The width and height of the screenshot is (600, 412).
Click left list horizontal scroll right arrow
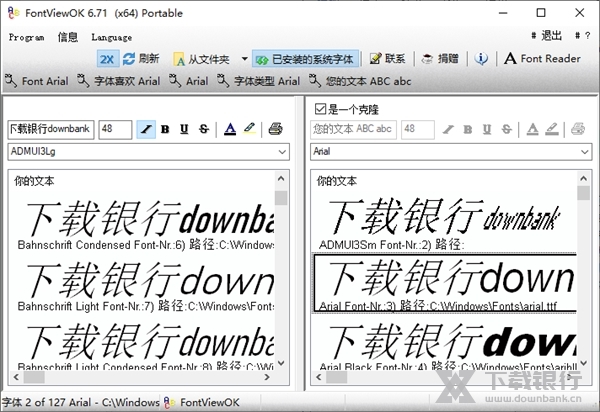pos(267,377)
